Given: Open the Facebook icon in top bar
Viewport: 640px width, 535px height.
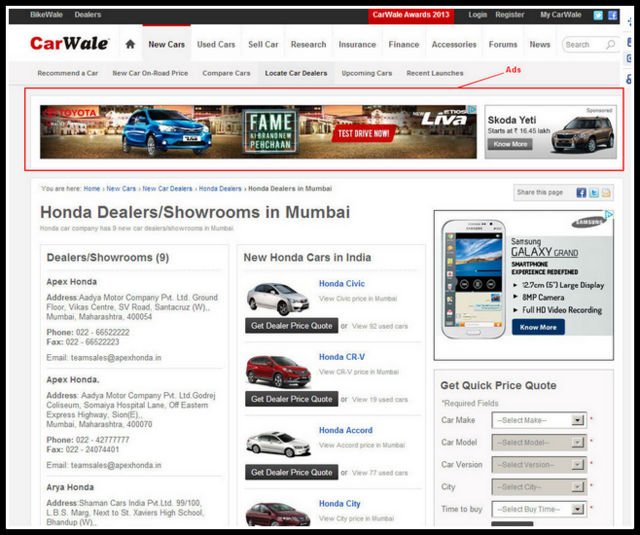Looking at the screenshot, I should click(x=612, y=16).
